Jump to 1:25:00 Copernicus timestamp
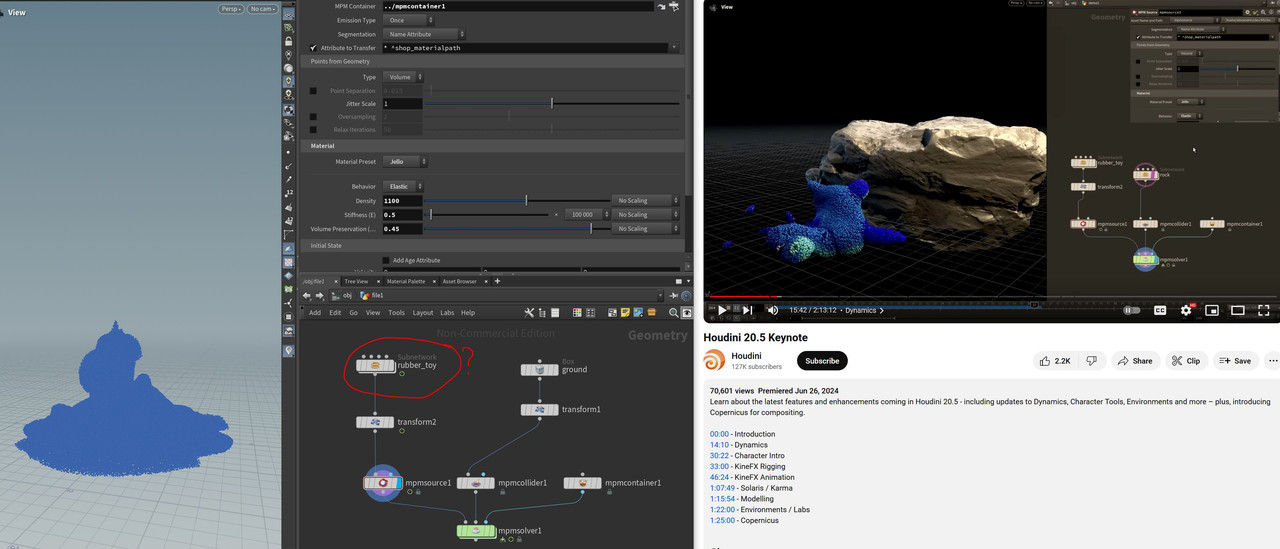The image size is (1280, 549). click(724, 520)
